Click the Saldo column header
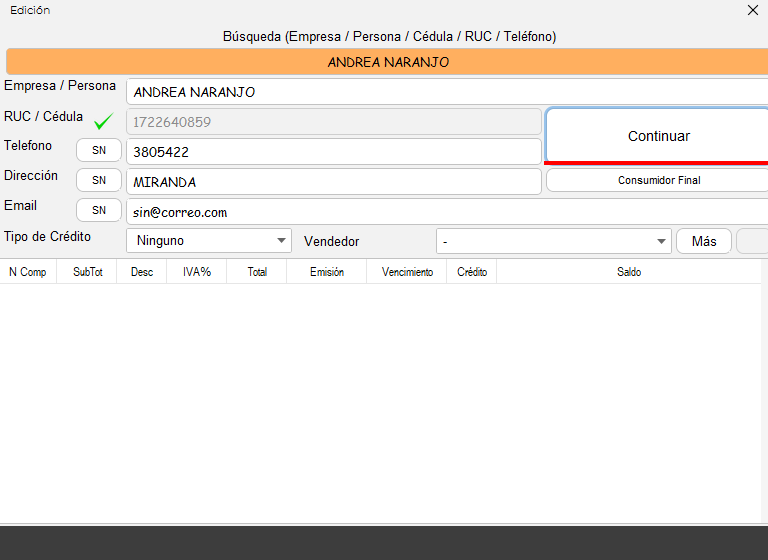768x560 pixels. [629, 272]
